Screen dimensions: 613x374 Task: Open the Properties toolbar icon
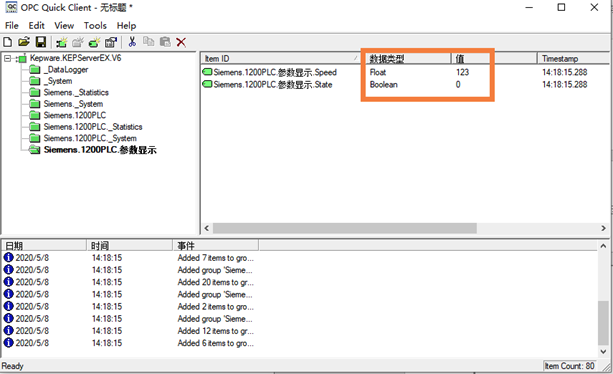click(x=111, y=42)
